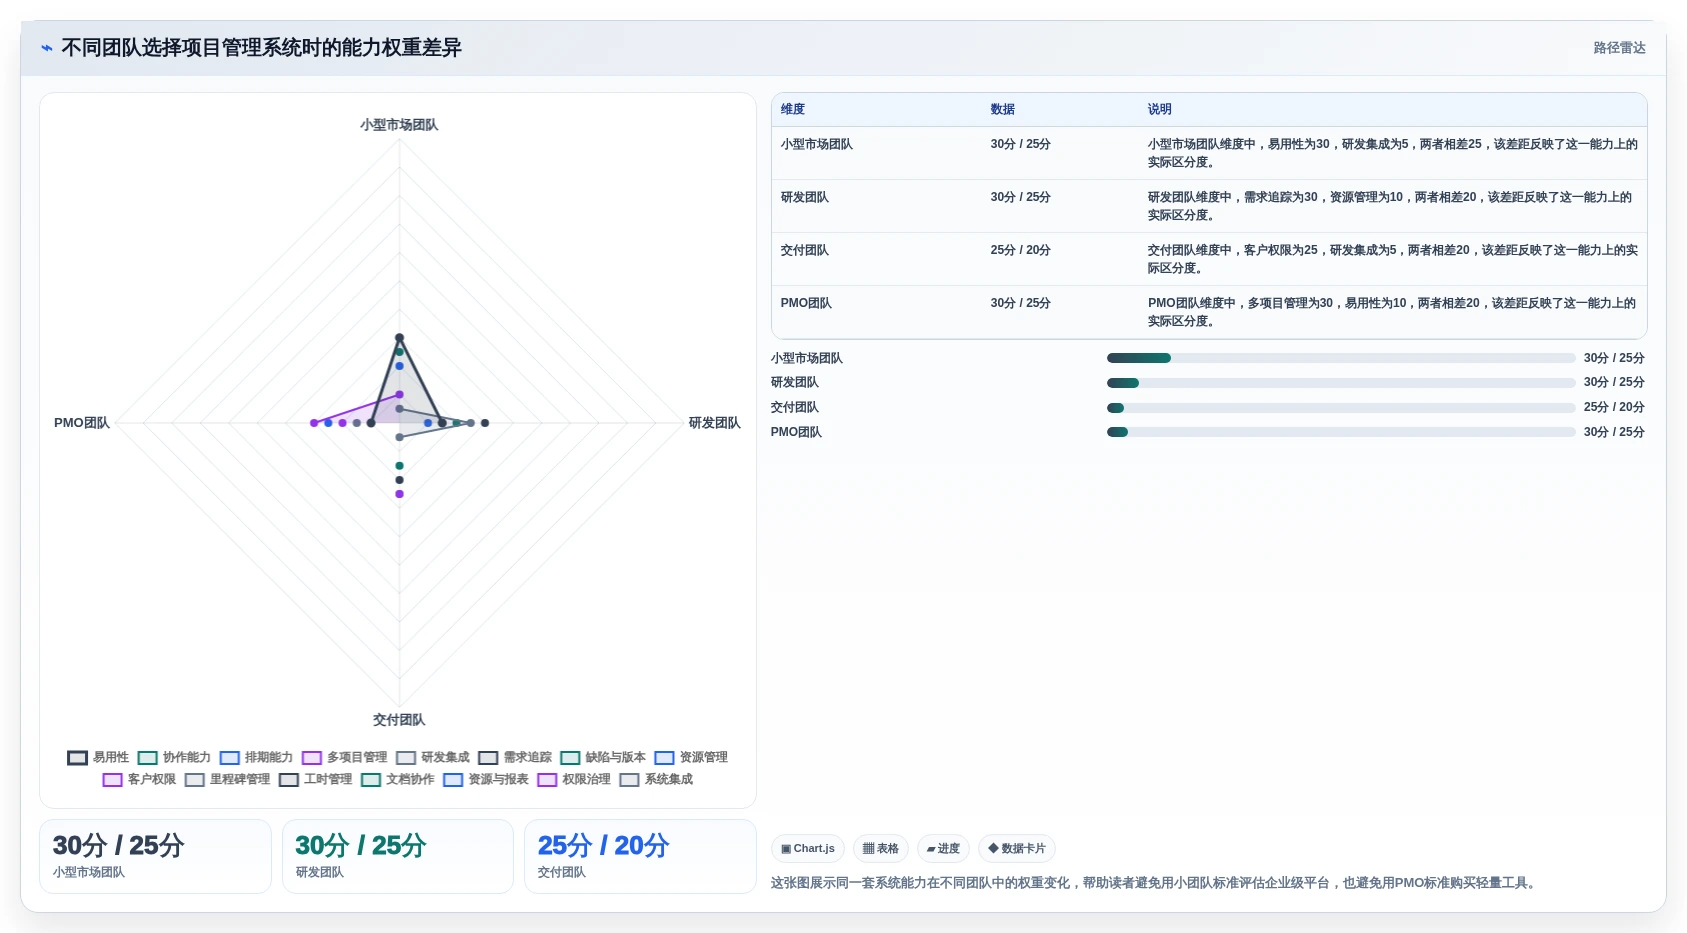Viewport: 1687px width, 933px height.
Task: Click the 进度 tag
Action: click(943, 848)
